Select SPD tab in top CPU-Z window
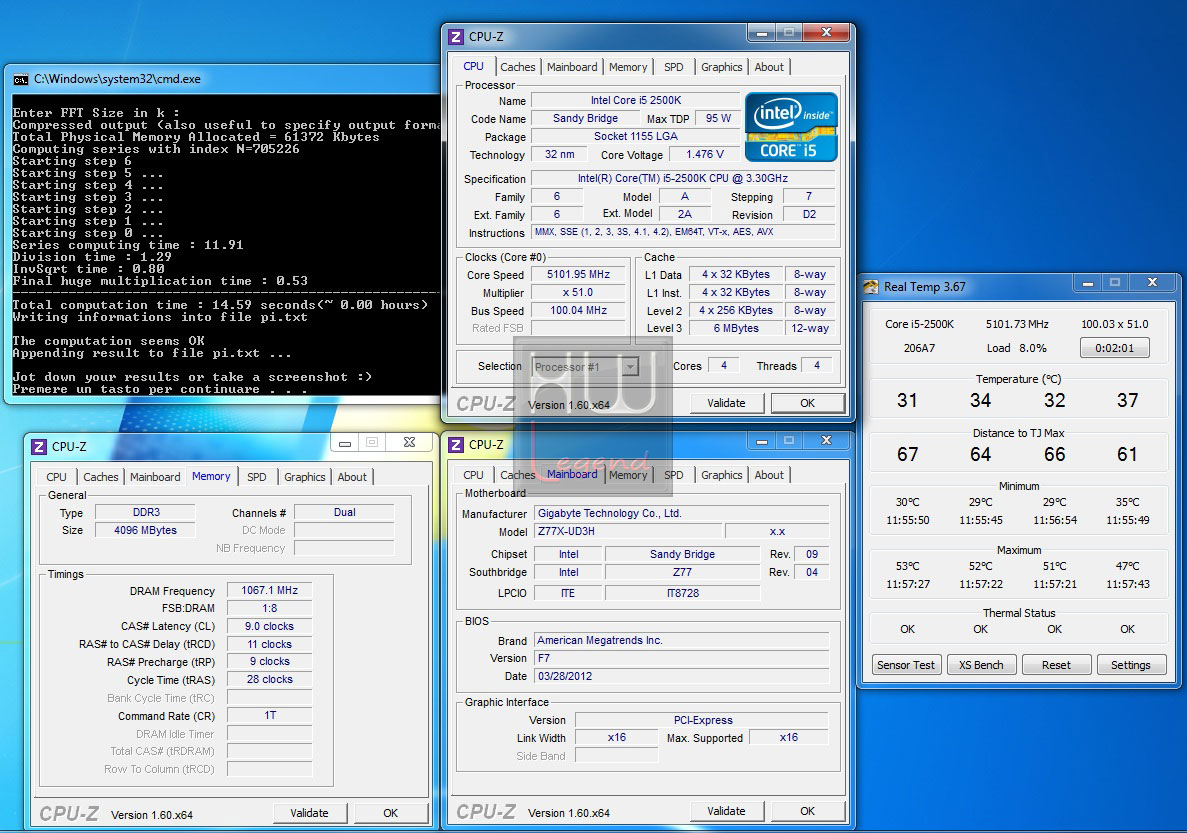 (x=674, y=67)
